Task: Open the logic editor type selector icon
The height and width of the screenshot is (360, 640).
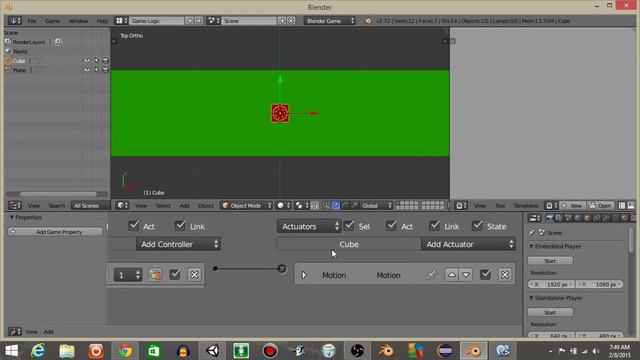Action: 15,331
